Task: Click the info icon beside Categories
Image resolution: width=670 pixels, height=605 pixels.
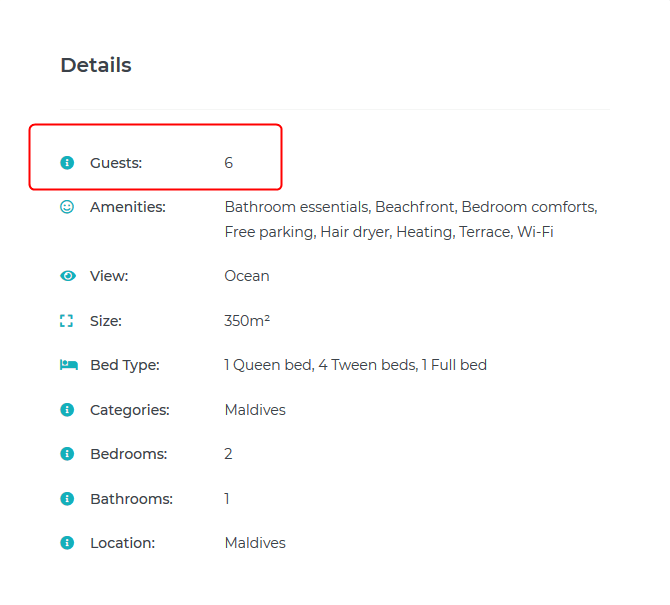Action: pos(68,410)
